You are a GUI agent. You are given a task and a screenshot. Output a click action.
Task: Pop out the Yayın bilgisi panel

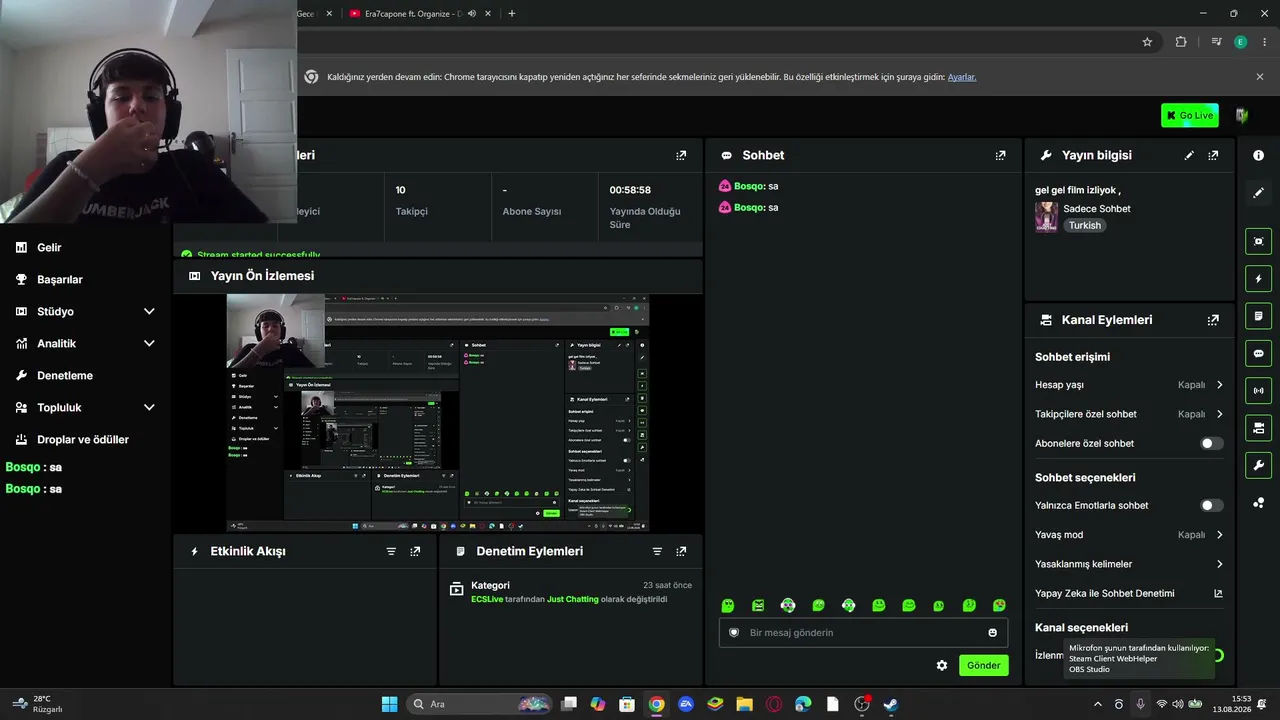tap(1213, 155)
